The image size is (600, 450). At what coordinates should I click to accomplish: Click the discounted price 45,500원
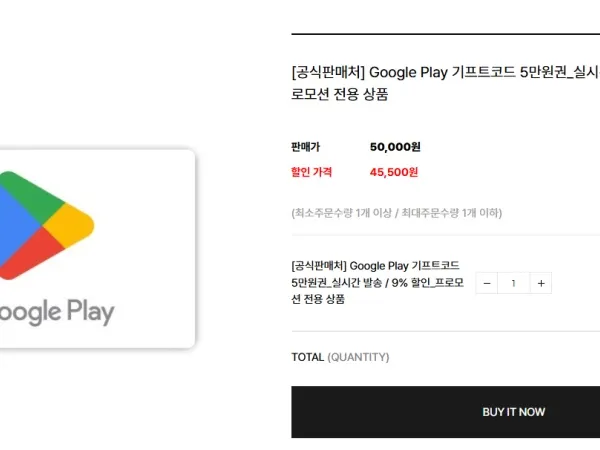click(x=394, y=172)
